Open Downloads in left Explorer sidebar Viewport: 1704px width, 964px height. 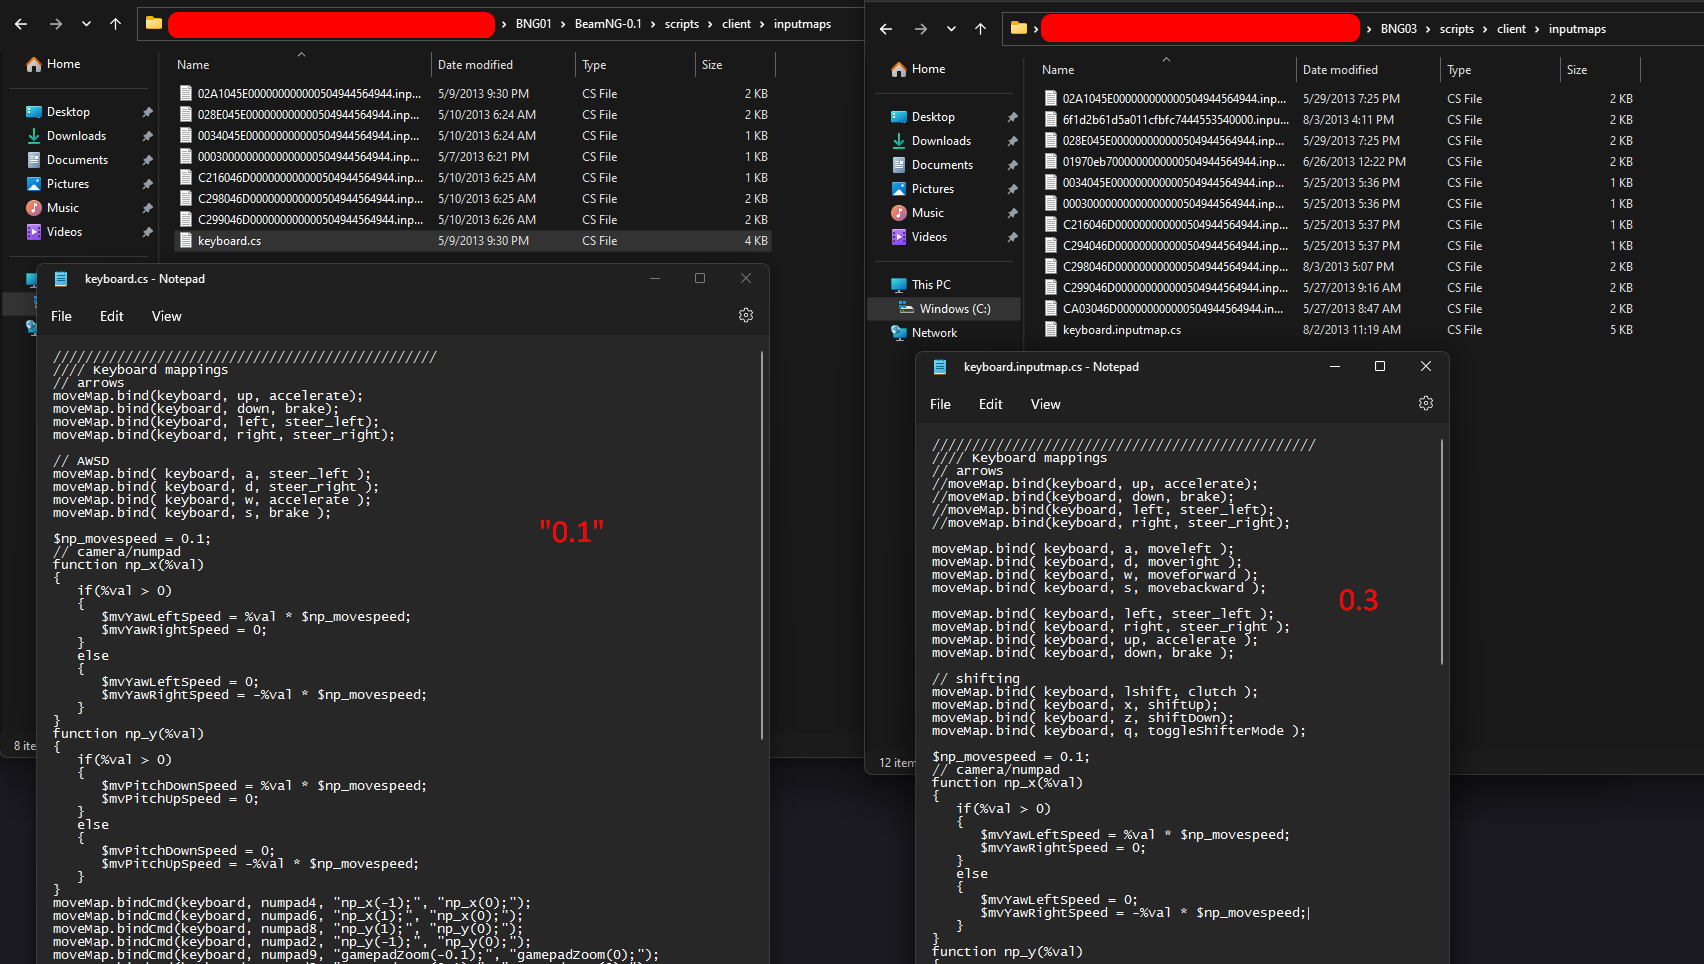click(76, 136)
